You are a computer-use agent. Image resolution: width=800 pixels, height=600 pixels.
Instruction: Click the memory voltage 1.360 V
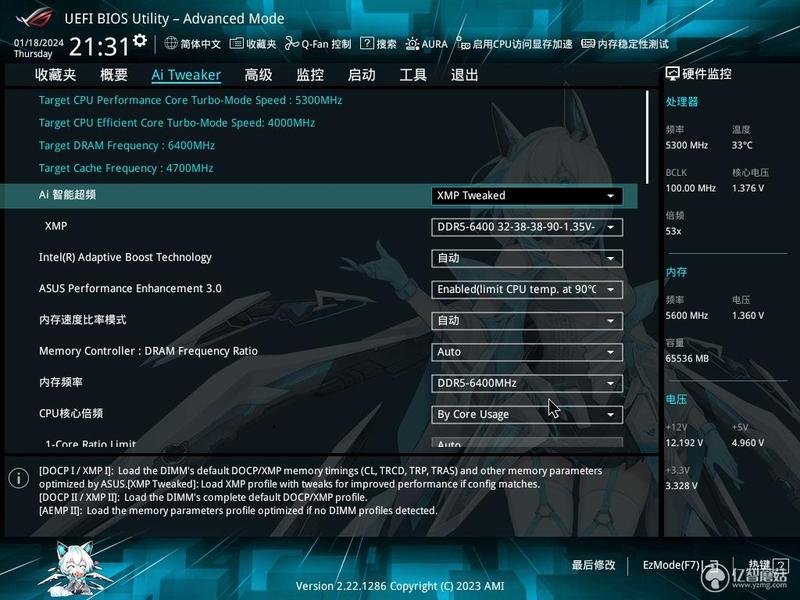748,316
